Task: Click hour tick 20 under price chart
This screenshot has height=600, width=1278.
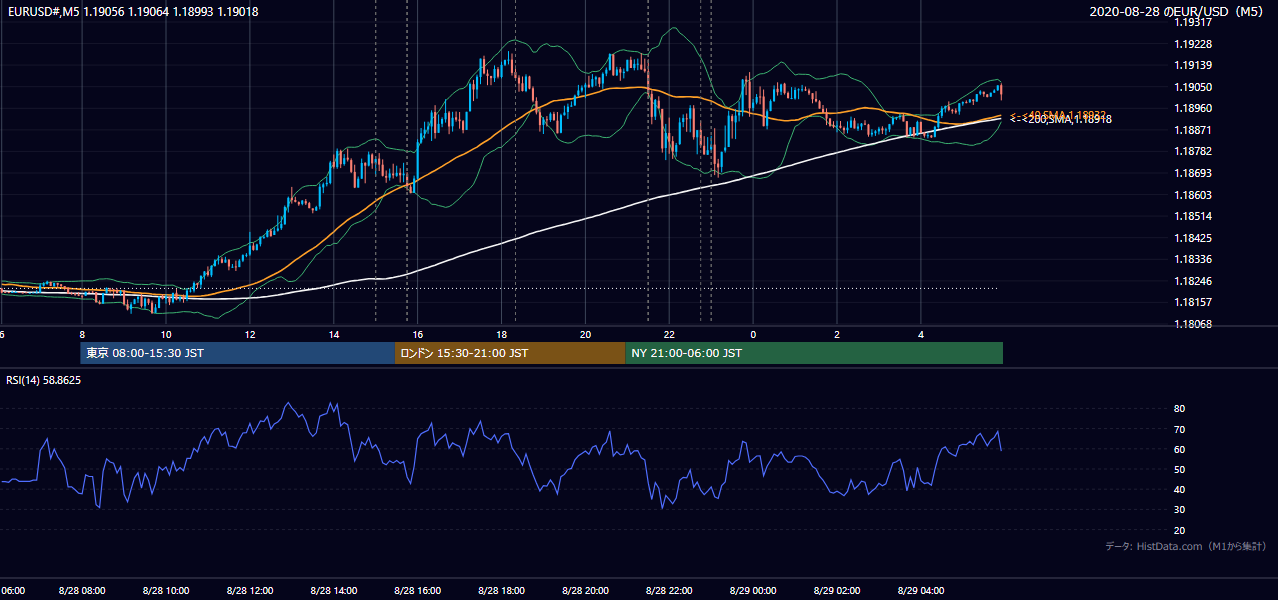Action: coord(586,334)
